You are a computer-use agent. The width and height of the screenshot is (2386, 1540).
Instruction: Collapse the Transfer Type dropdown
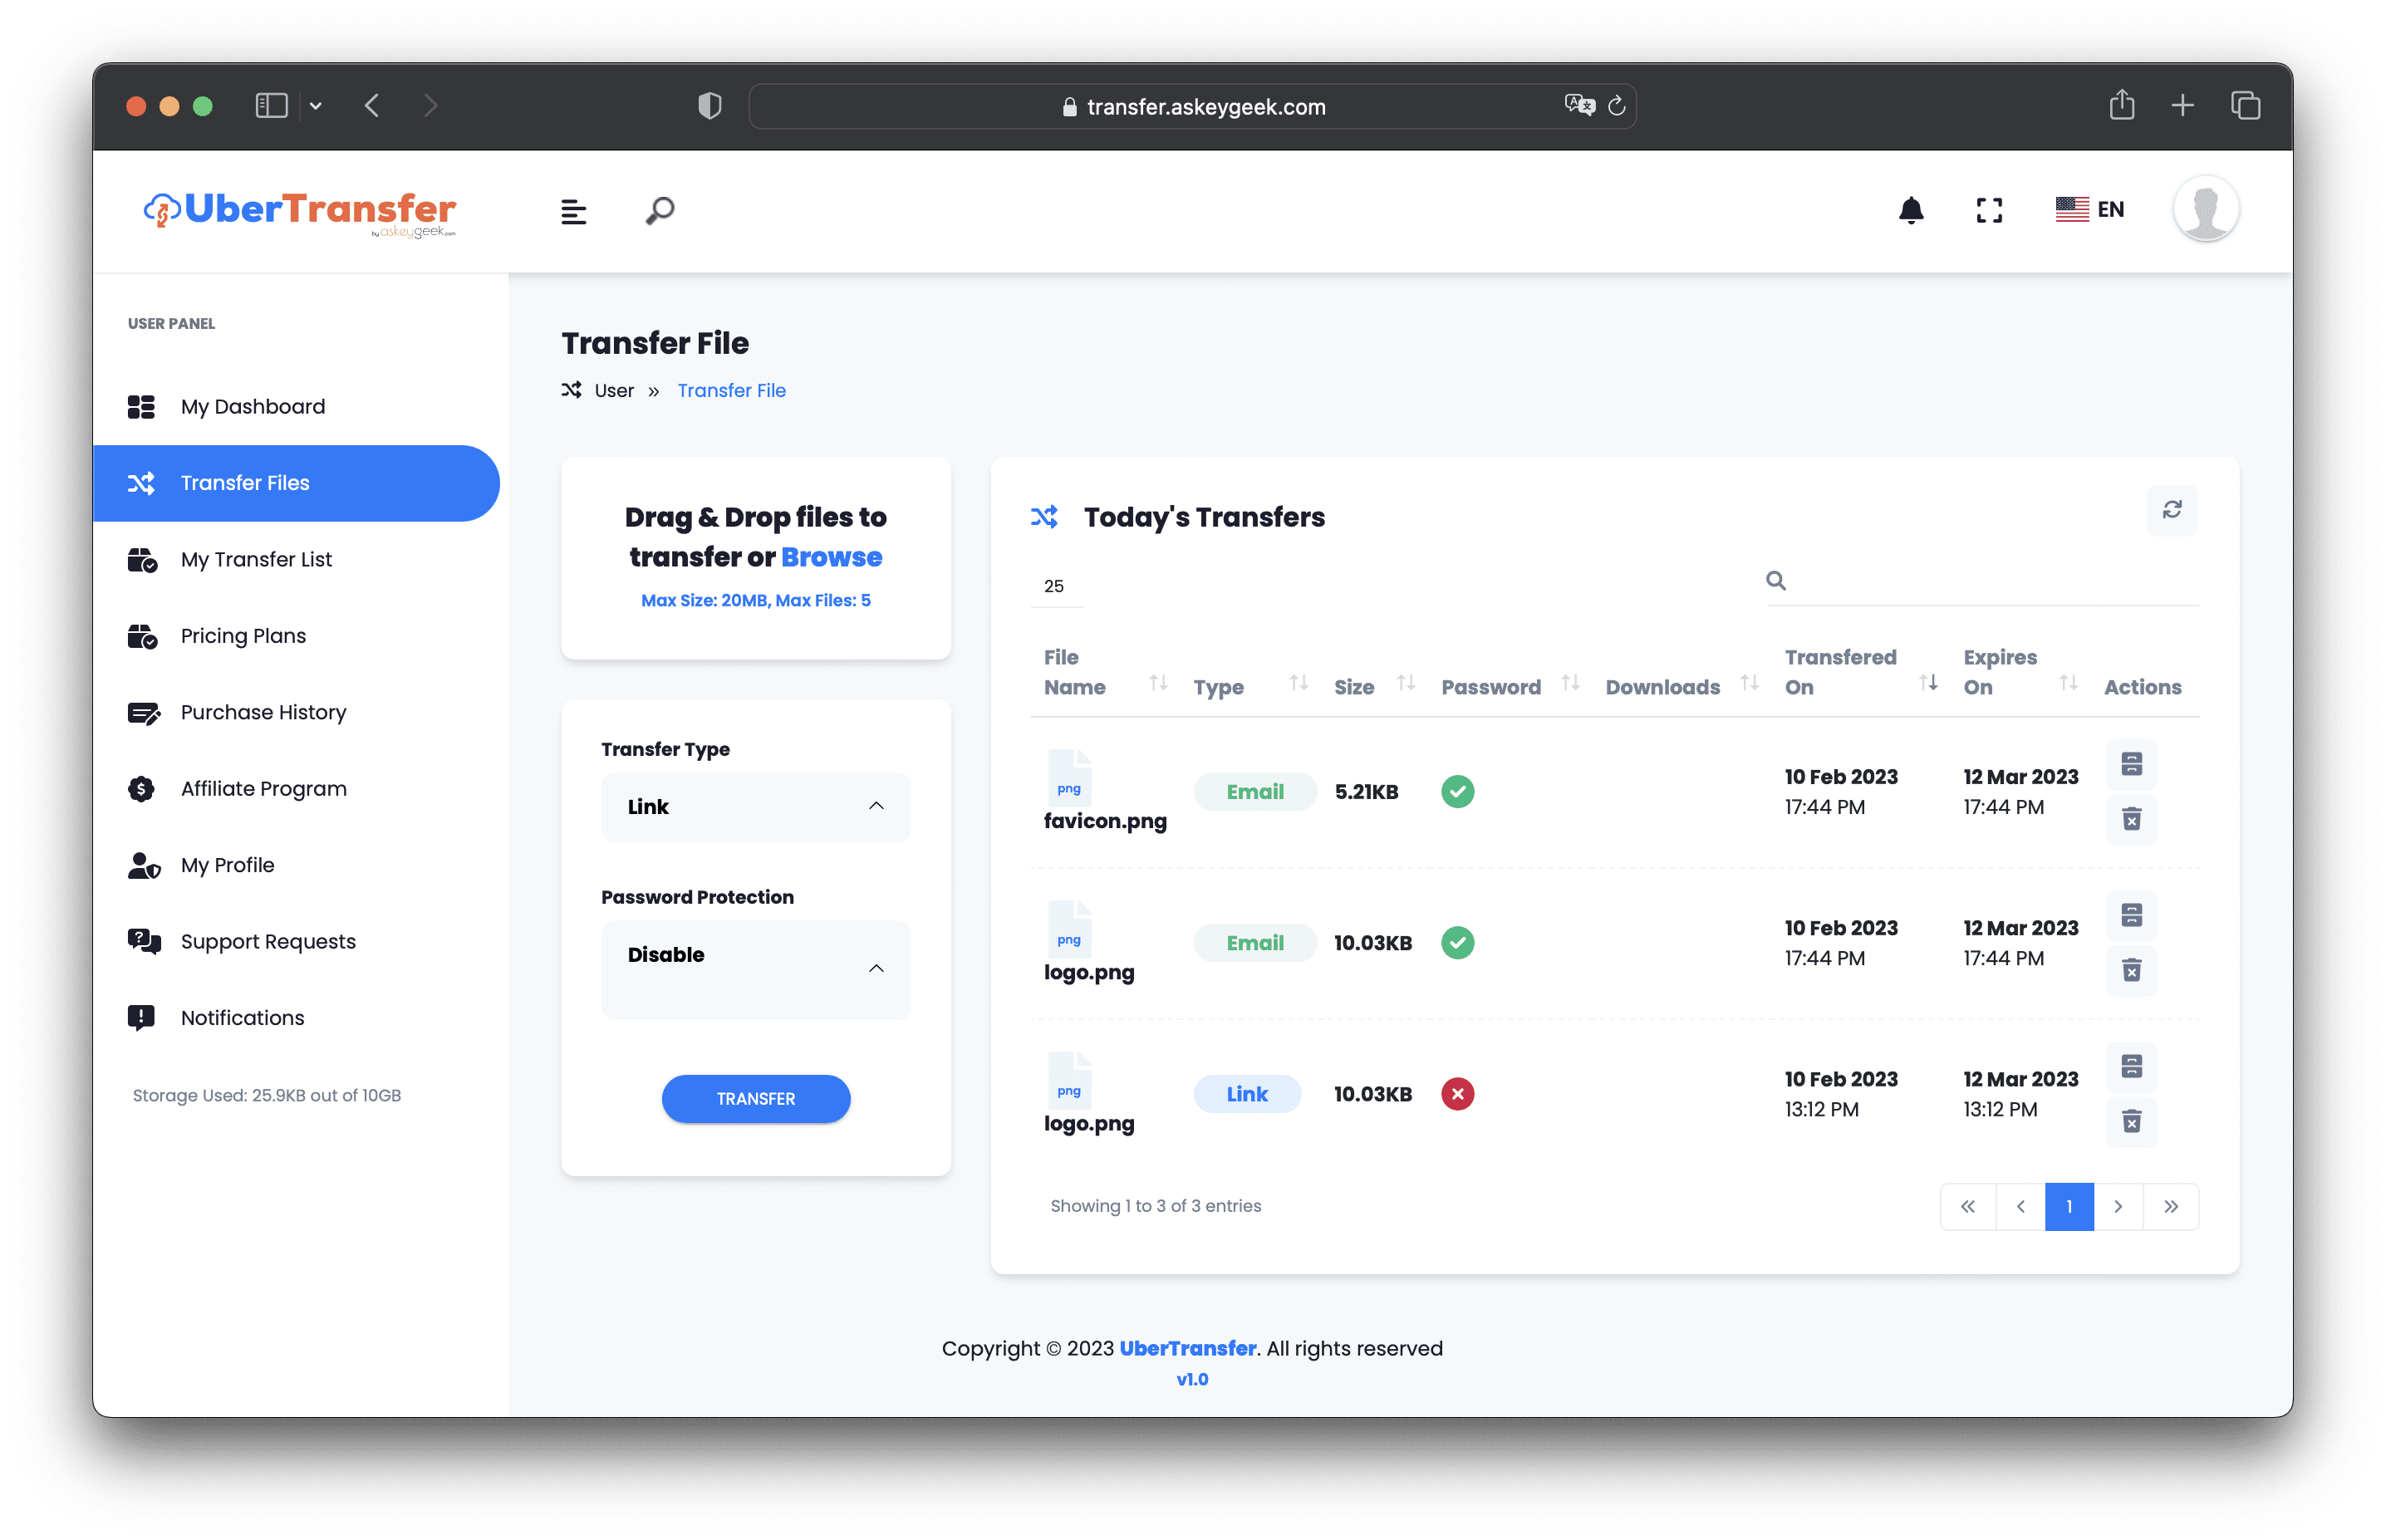point(877,806)
